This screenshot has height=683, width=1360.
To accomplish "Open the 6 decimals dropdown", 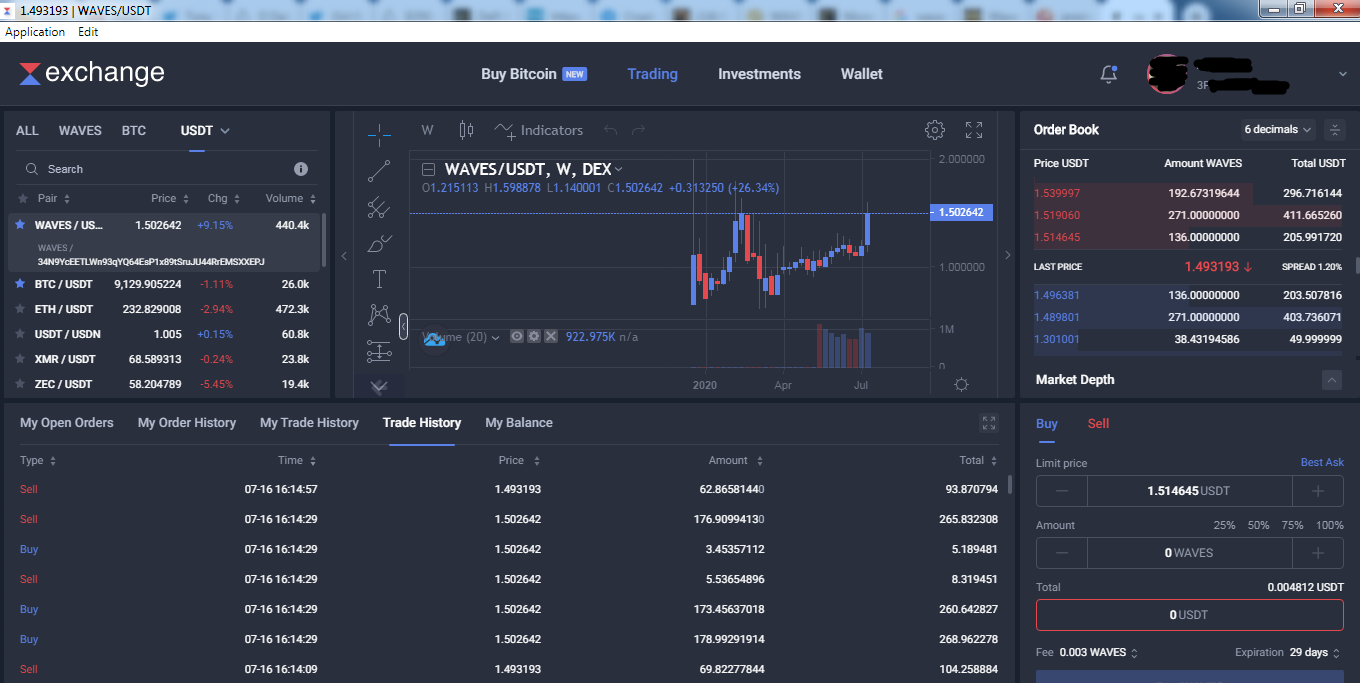I will tap(1278, 129).
